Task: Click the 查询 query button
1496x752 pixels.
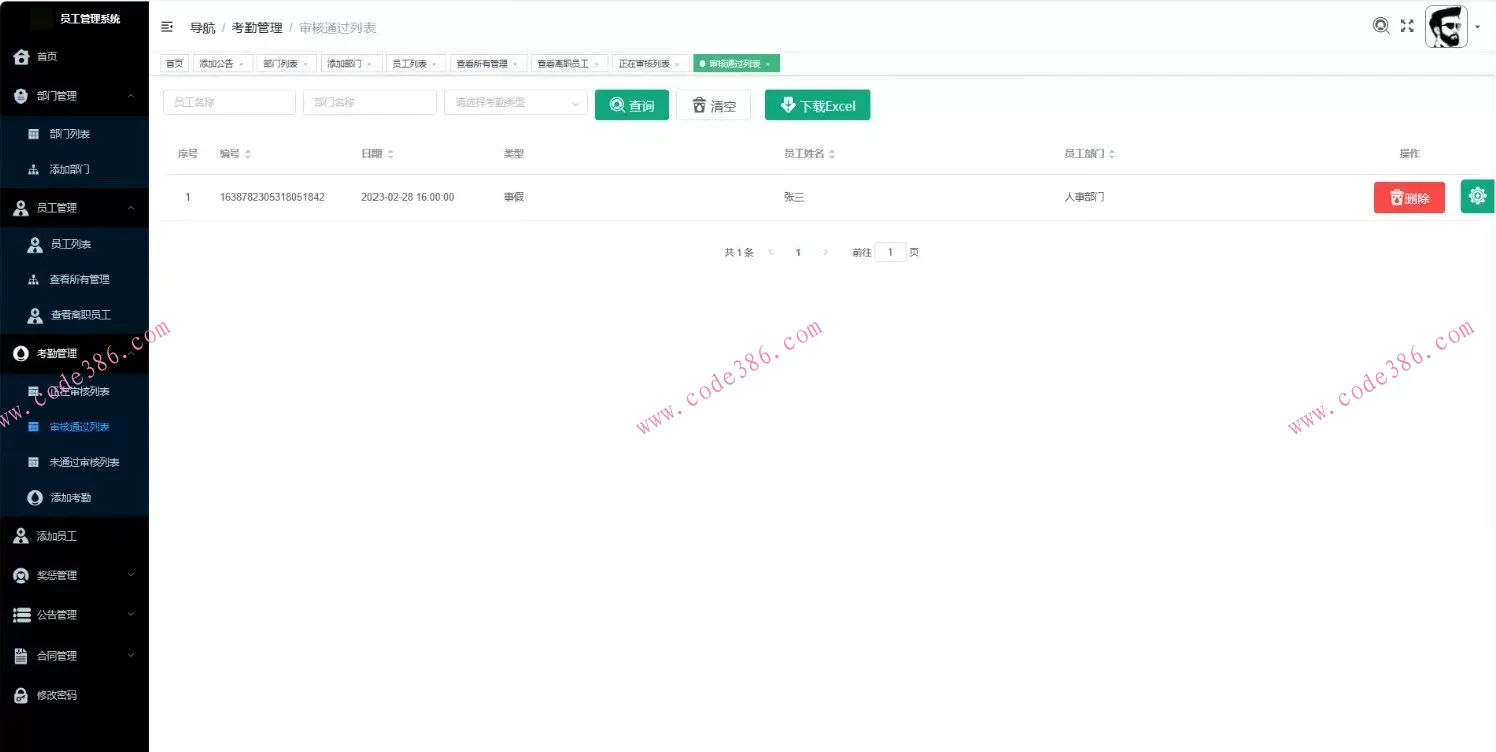Action: coord(631,104)
